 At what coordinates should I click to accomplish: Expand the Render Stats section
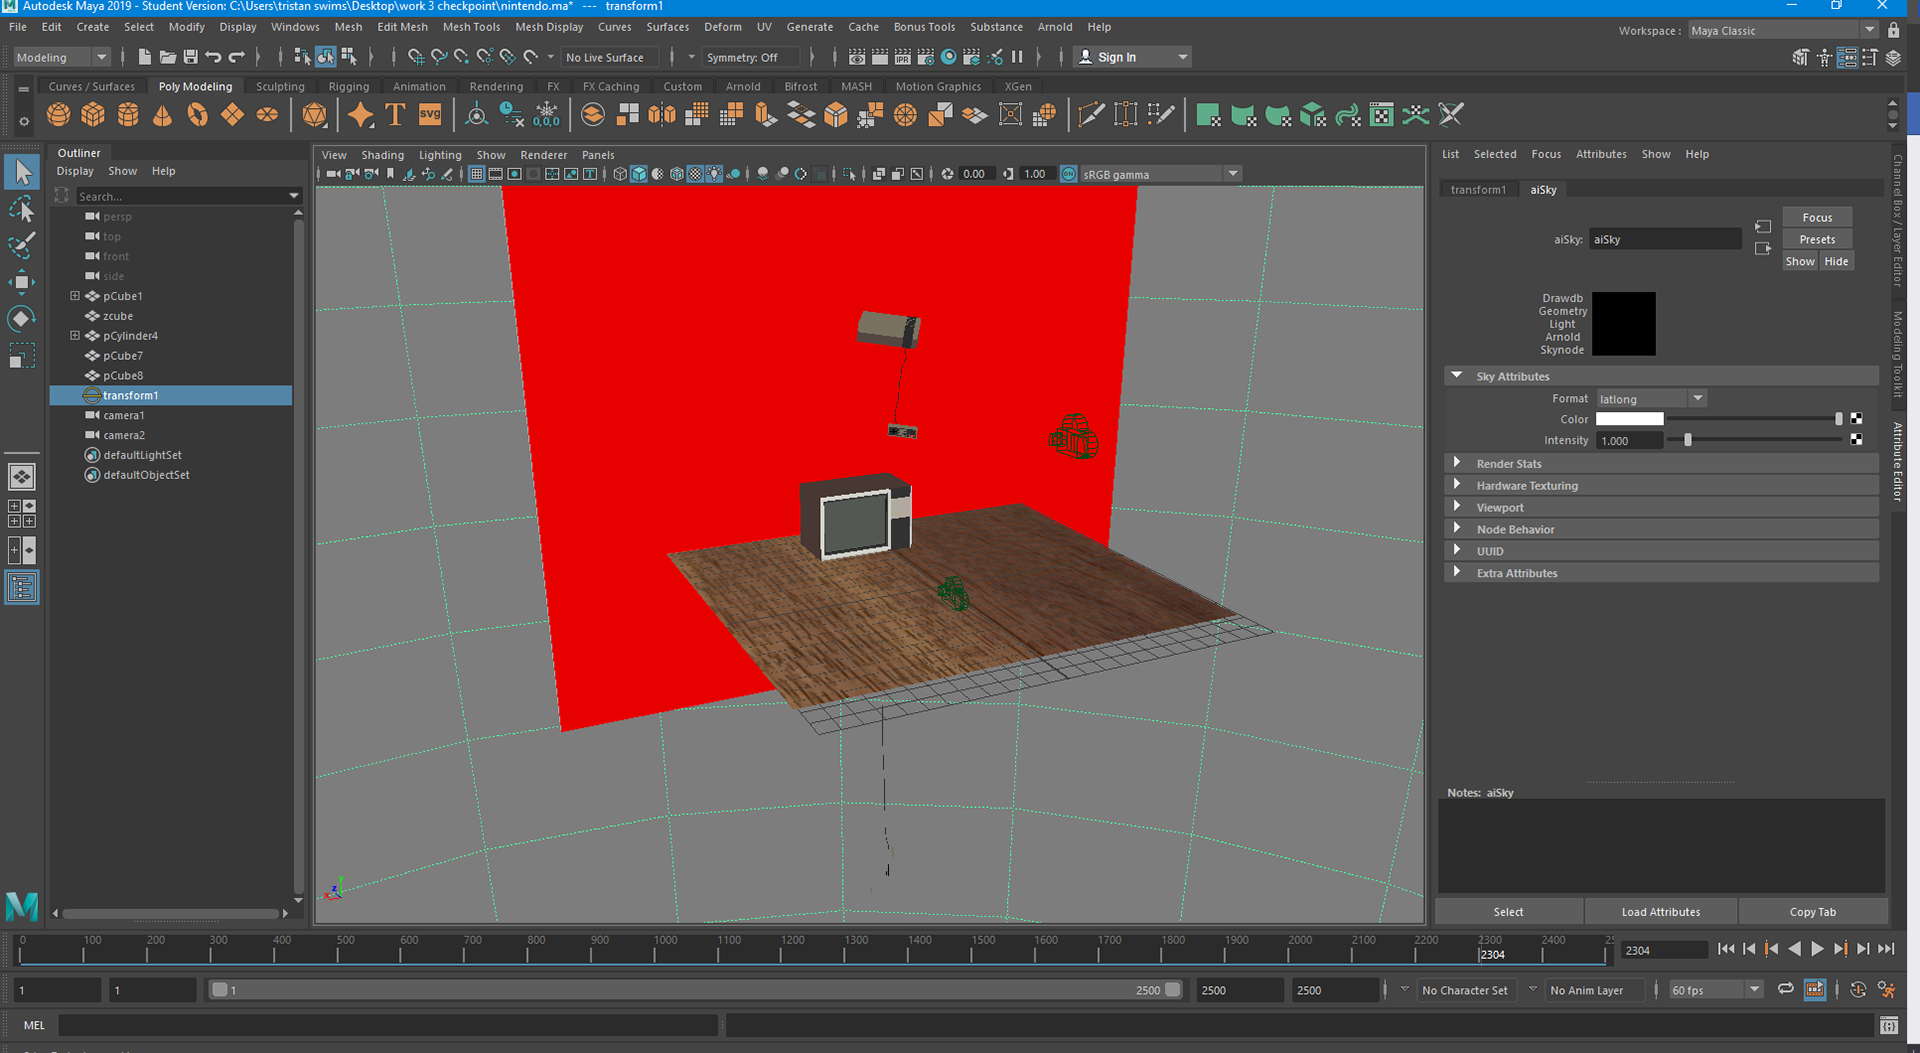1509,464
